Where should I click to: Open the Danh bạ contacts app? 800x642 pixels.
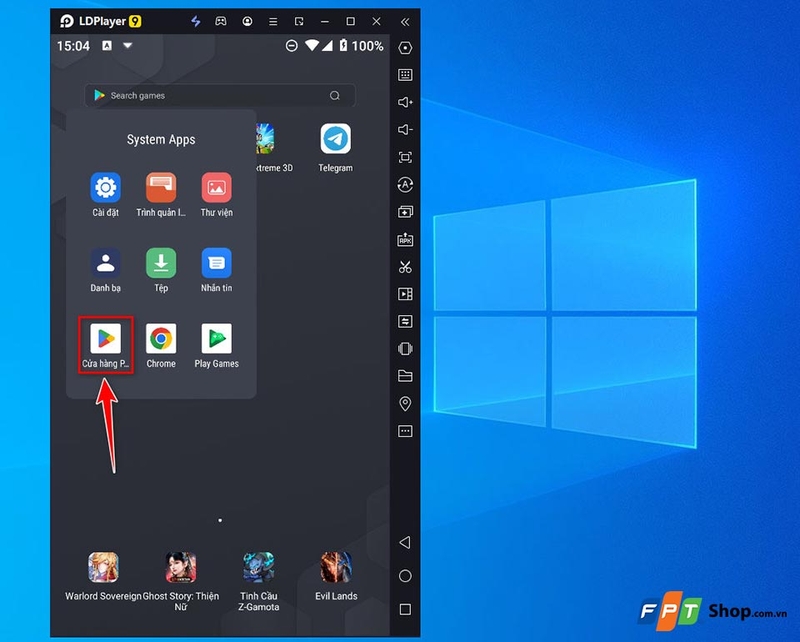pyautogui.click(x=106, y=263)
